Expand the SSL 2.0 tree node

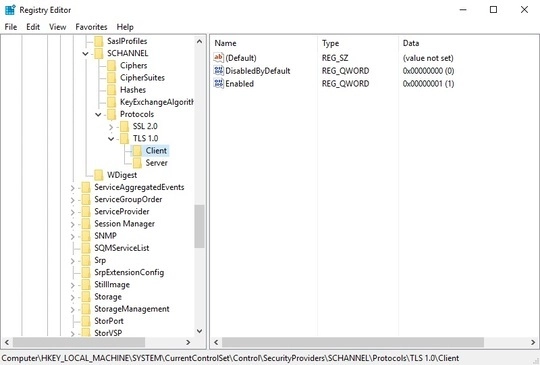point(111,127)
